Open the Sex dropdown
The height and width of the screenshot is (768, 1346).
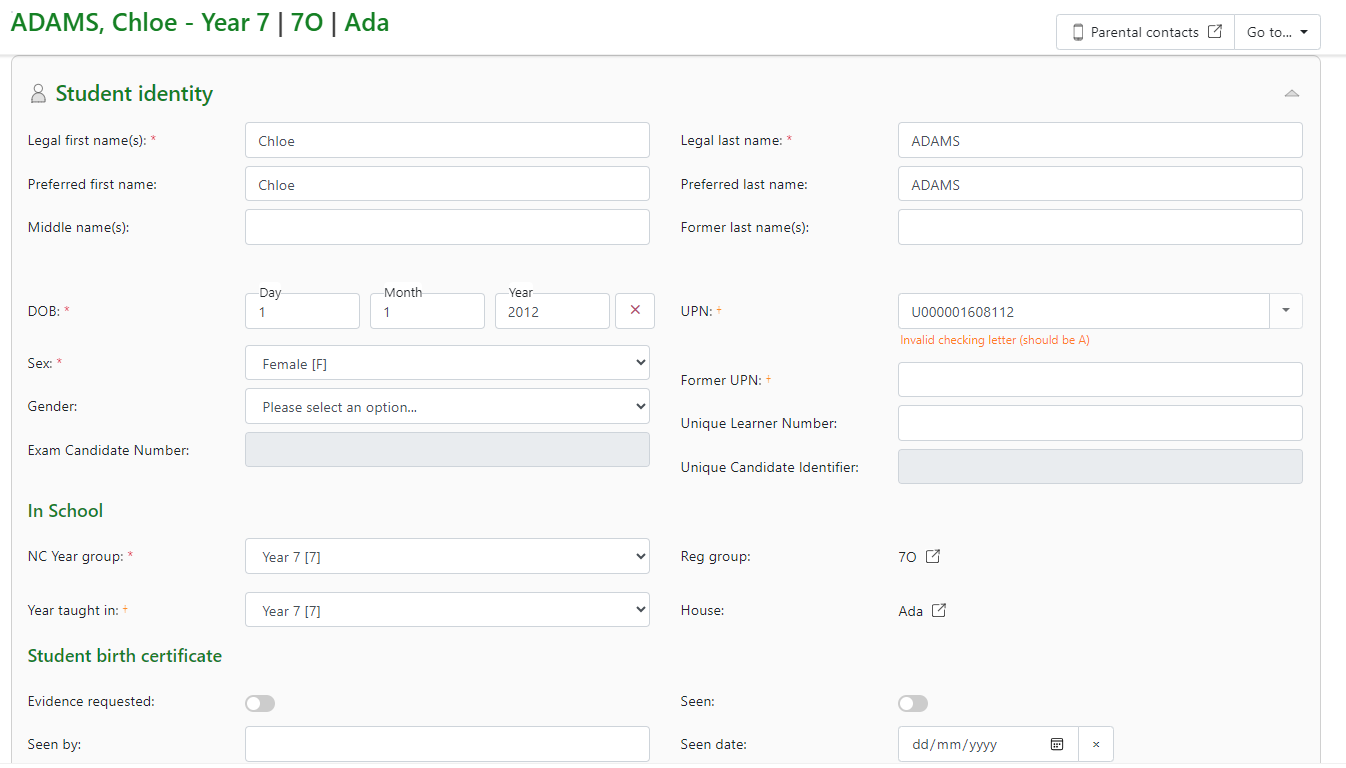pyautogui.click(x=447, y=363)
